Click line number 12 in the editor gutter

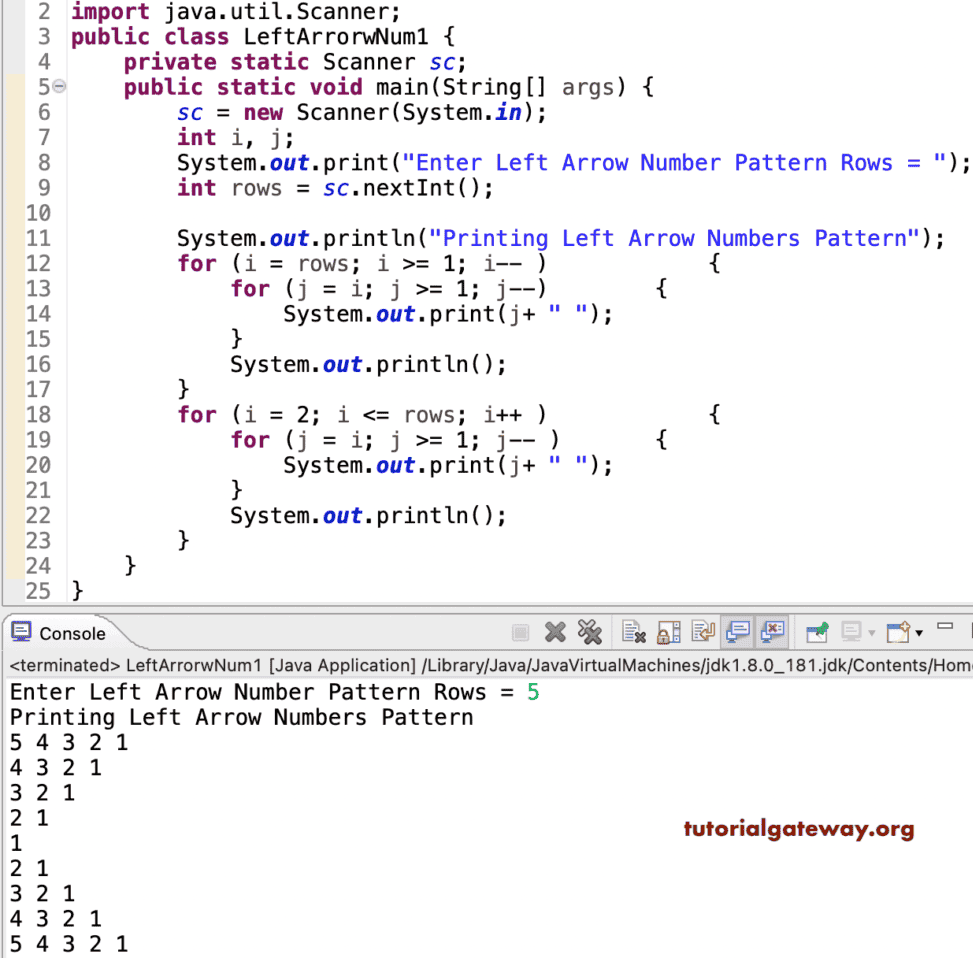click(x=38, y=263)
